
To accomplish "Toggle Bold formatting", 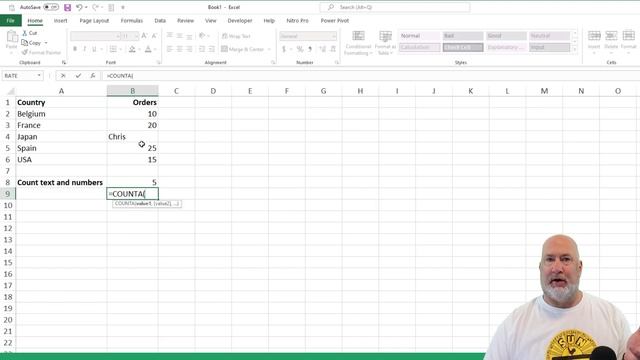I will point(75,49).
